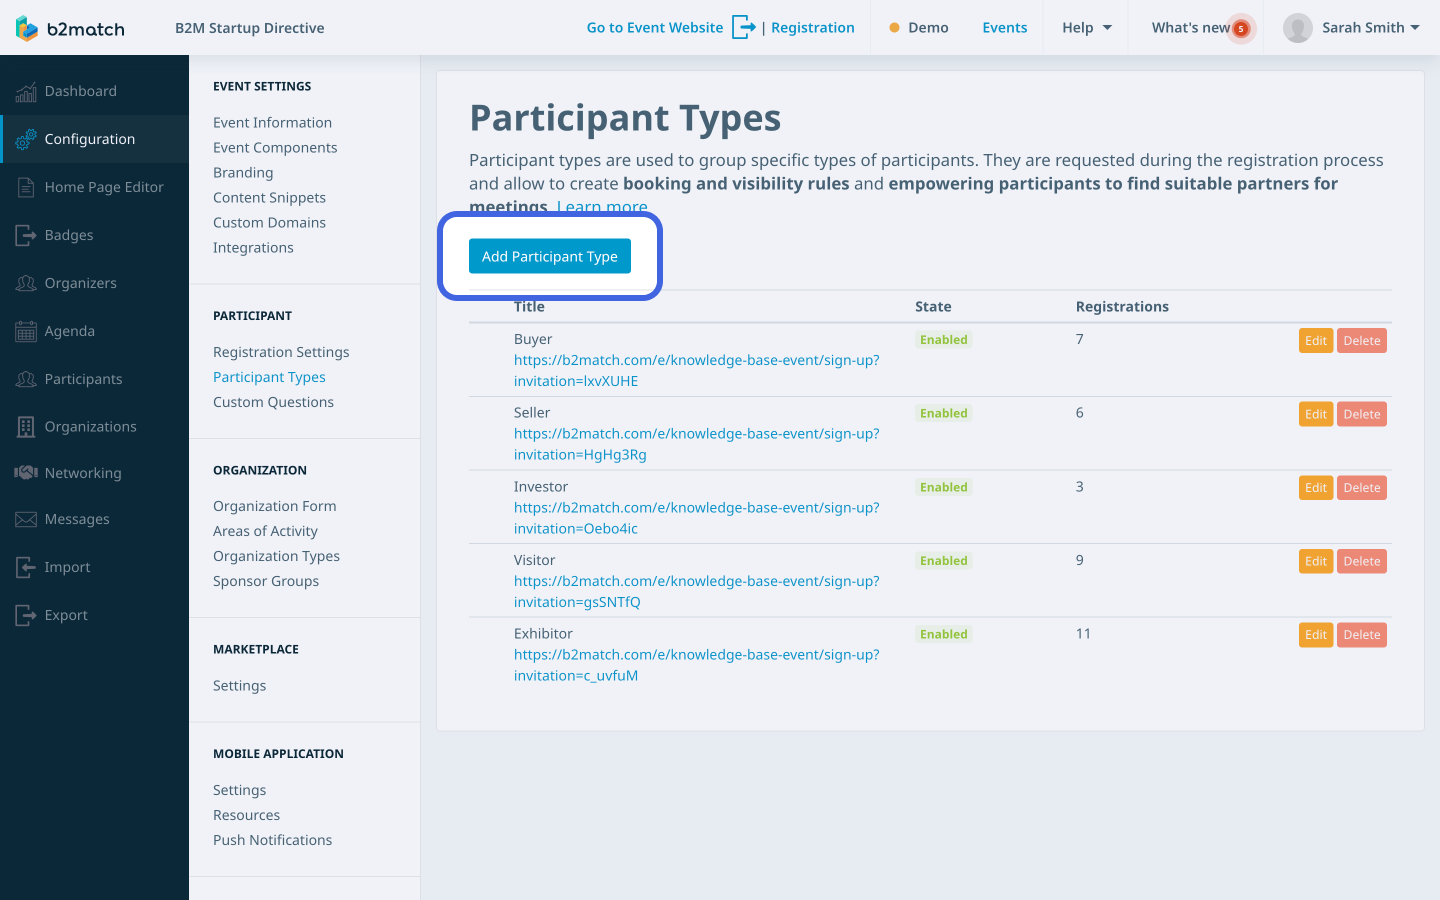1440x900 pixels.
Task: Open the Networking section
Action: point(80,473)
